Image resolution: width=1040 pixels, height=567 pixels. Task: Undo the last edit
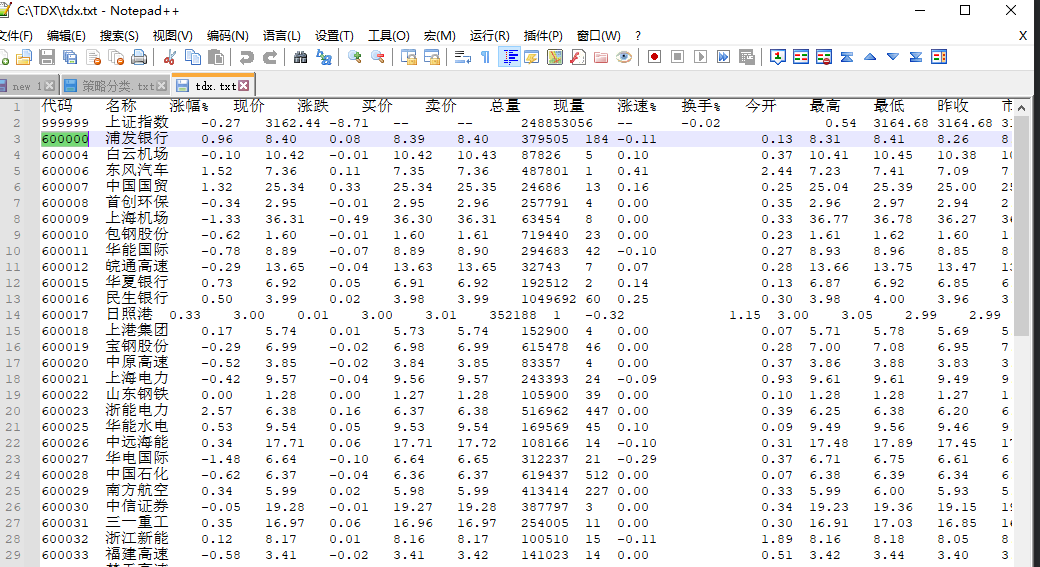246,57
